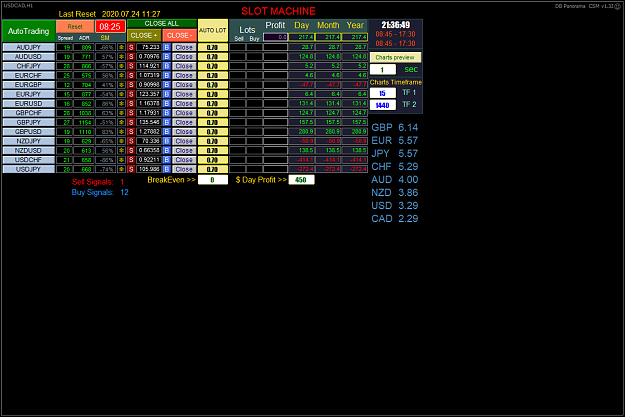625x417 pixels.
Task: Click the $ Day Profit value field
Action: pyautogui.click(x=301, y=180)
